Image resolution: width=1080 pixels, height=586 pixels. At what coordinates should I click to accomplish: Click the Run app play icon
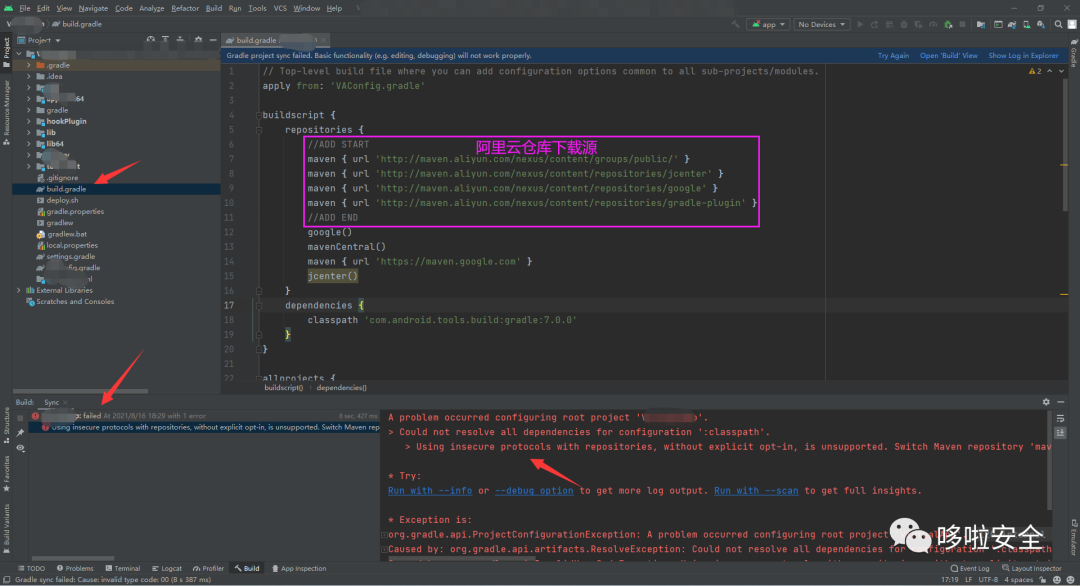(860, 24)
